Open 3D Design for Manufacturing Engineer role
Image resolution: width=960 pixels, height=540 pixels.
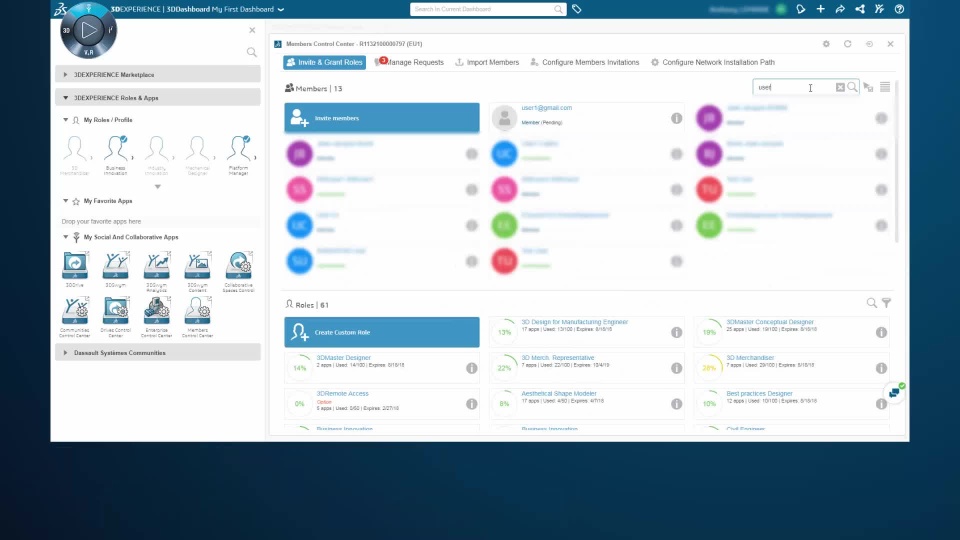click(x=574, y=322)
